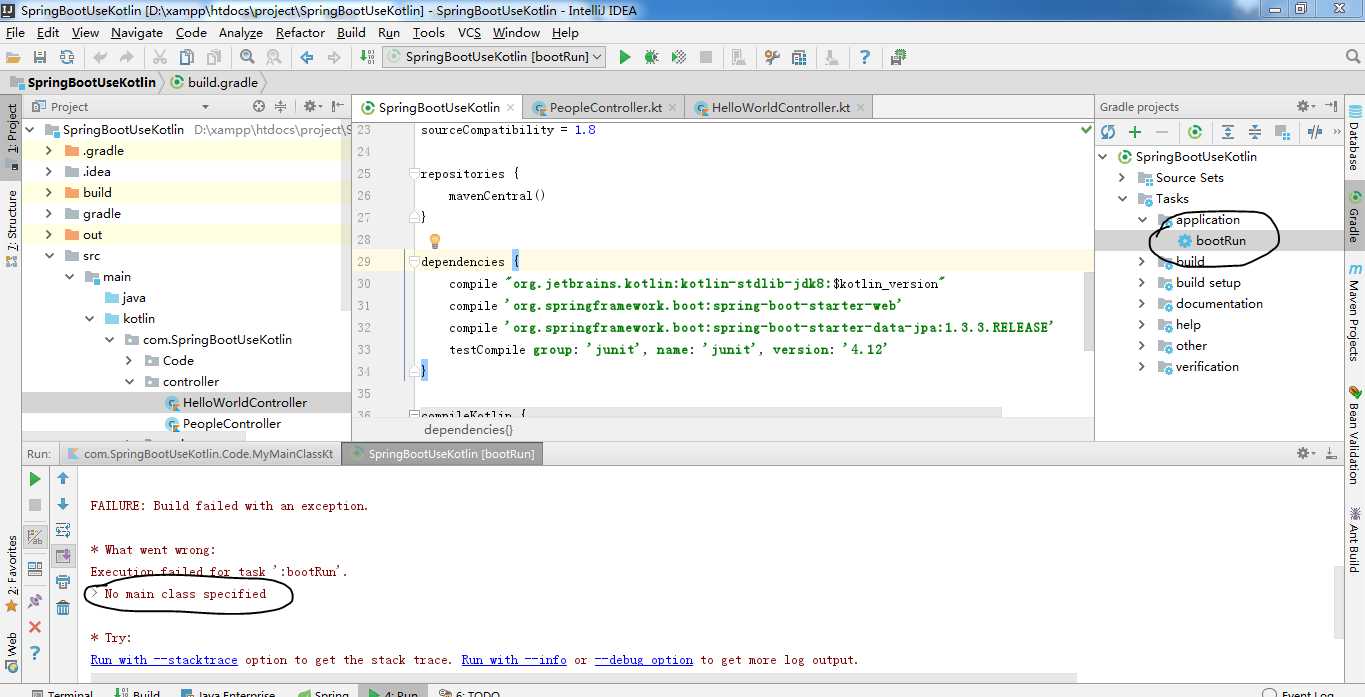This screenshot has width=1365, height=697.
Task: Select bootRun task in Gradle panel
Action: [1220, 240]
